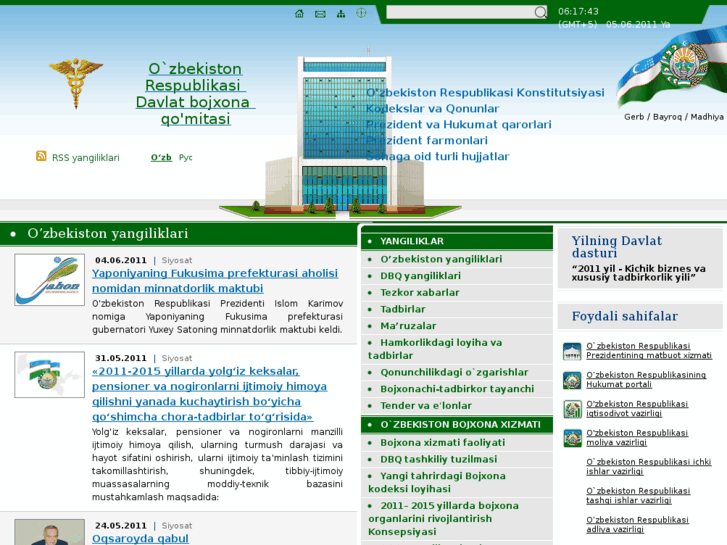Click the Prezident matbuot xizmati icon
The image size is (727, 545).
point(572,351)
